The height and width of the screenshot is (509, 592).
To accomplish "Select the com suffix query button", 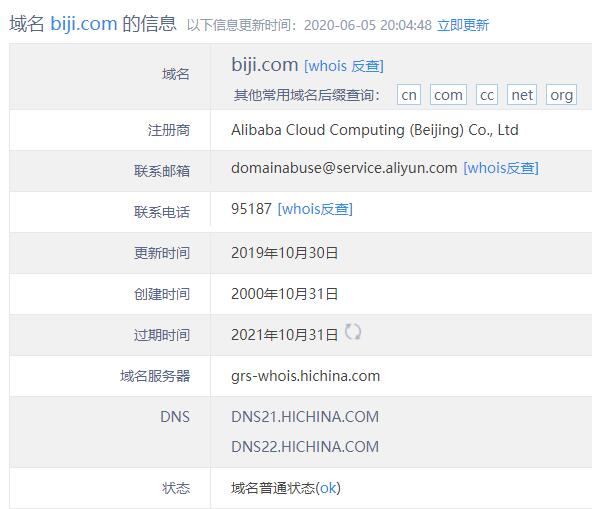I will (x=448, y=95).
